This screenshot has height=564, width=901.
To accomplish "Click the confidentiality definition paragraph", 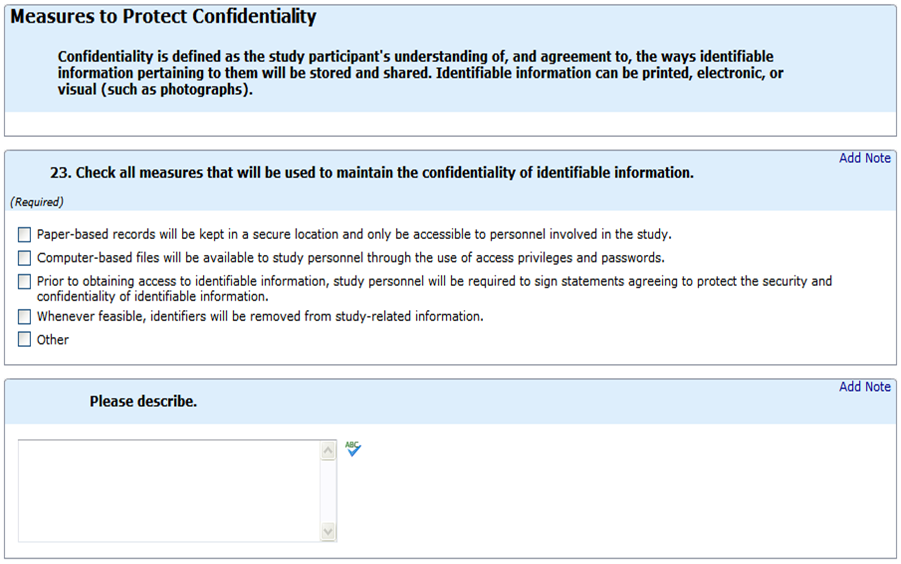I will coord(420,73).
